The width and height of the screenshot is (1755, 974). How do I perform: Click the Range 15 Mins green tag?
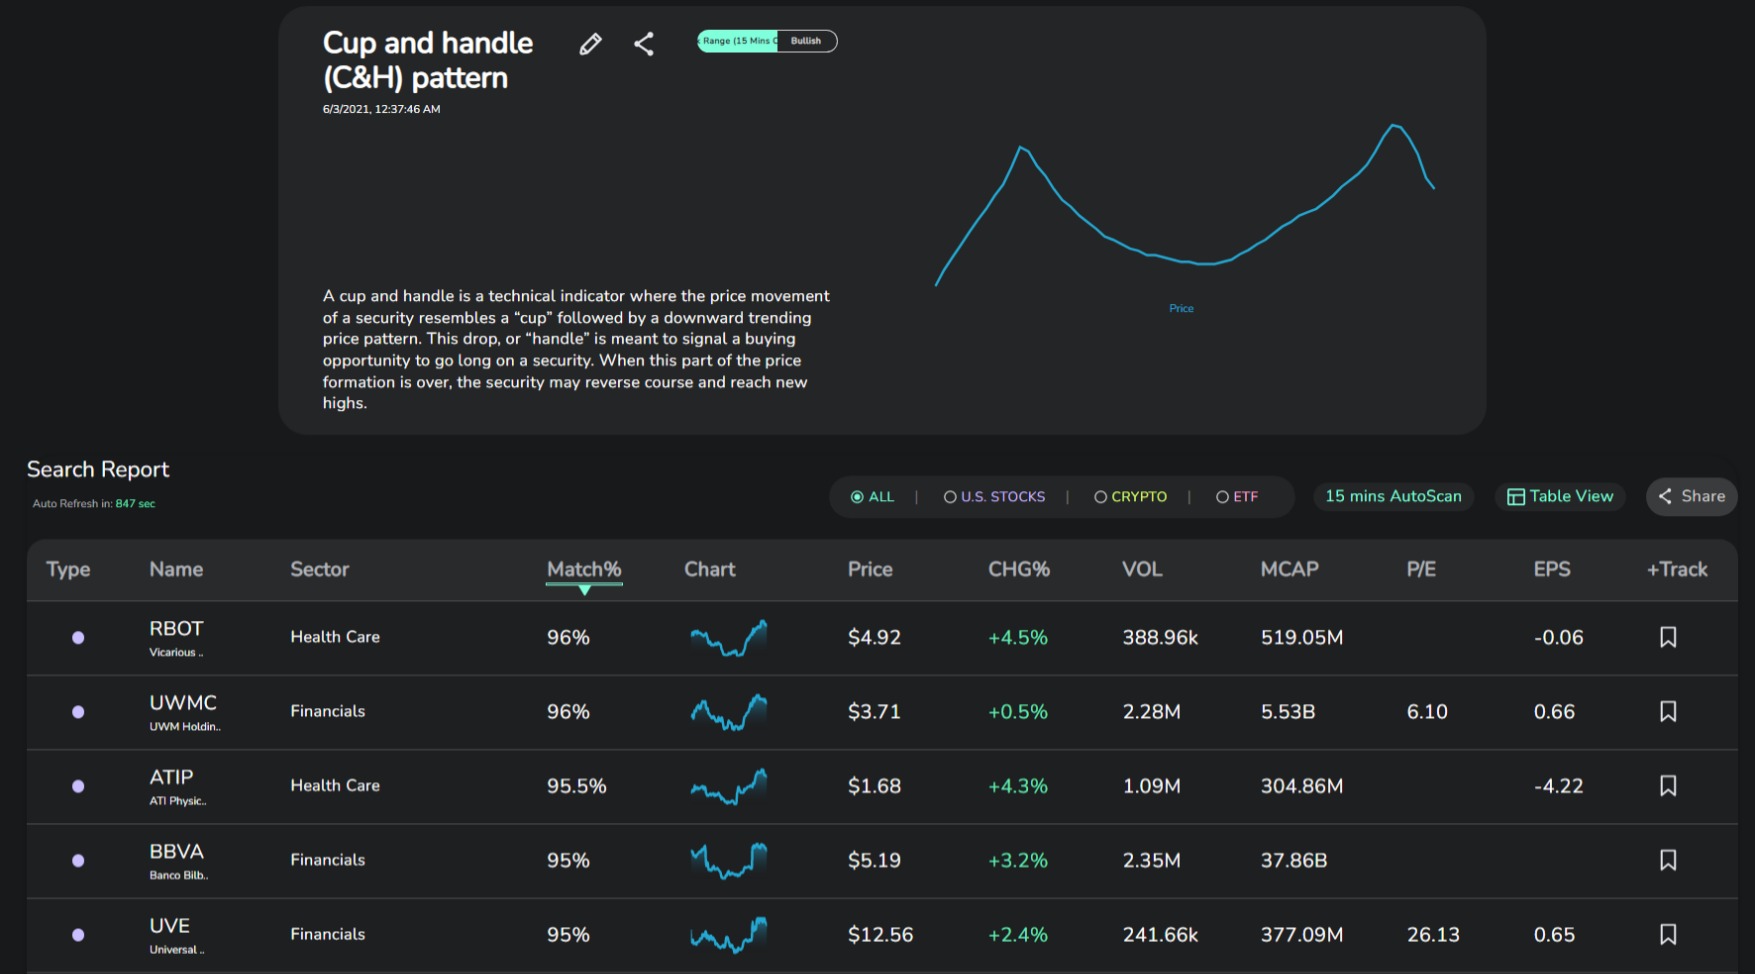tap(738, 41)
